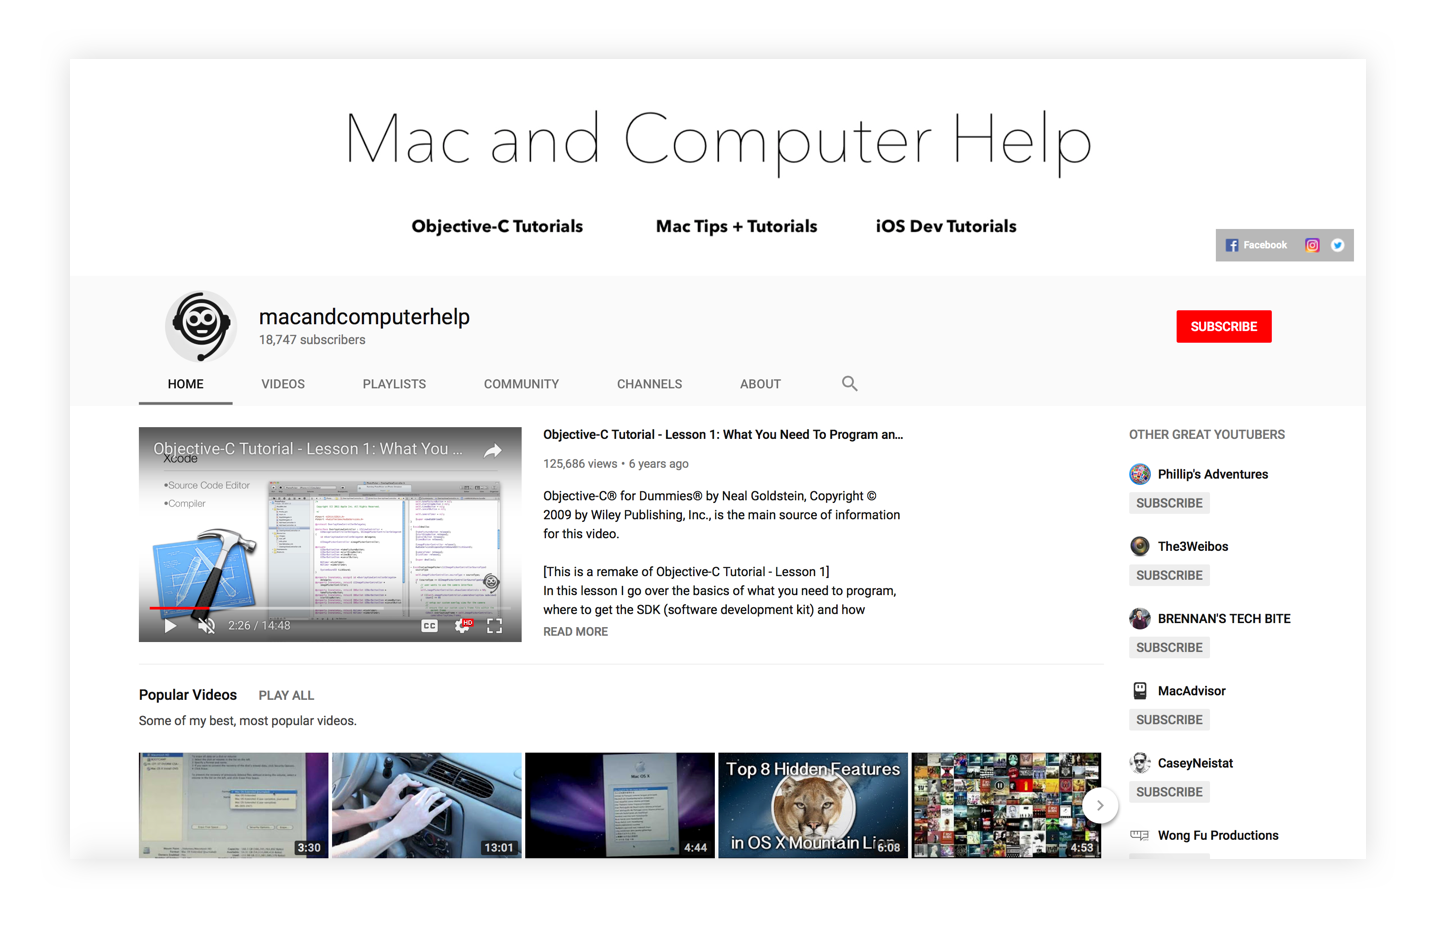This screenshot has height=931, width=1435.
Task: Open The3Weibos channel name
Action: (1193, 546)
